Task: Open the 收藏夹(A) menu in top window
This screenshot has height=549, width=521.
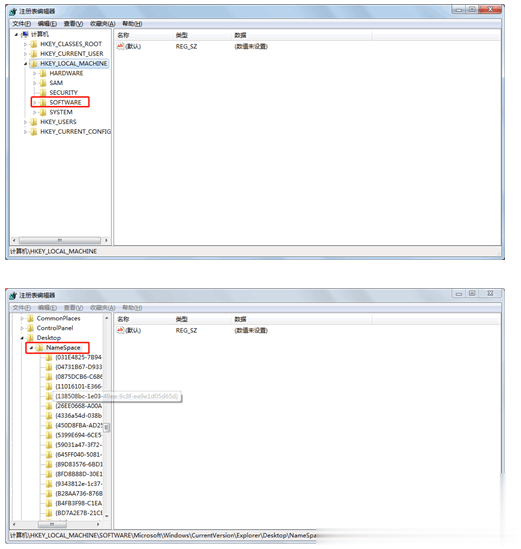Action: click(x=103, y=24)
